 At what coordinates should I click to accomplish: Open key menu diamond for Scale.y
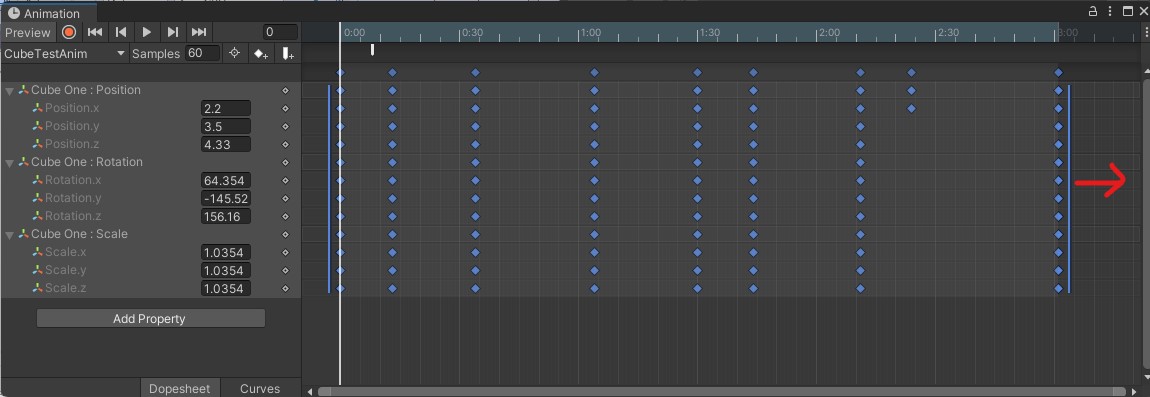(286, 270)
